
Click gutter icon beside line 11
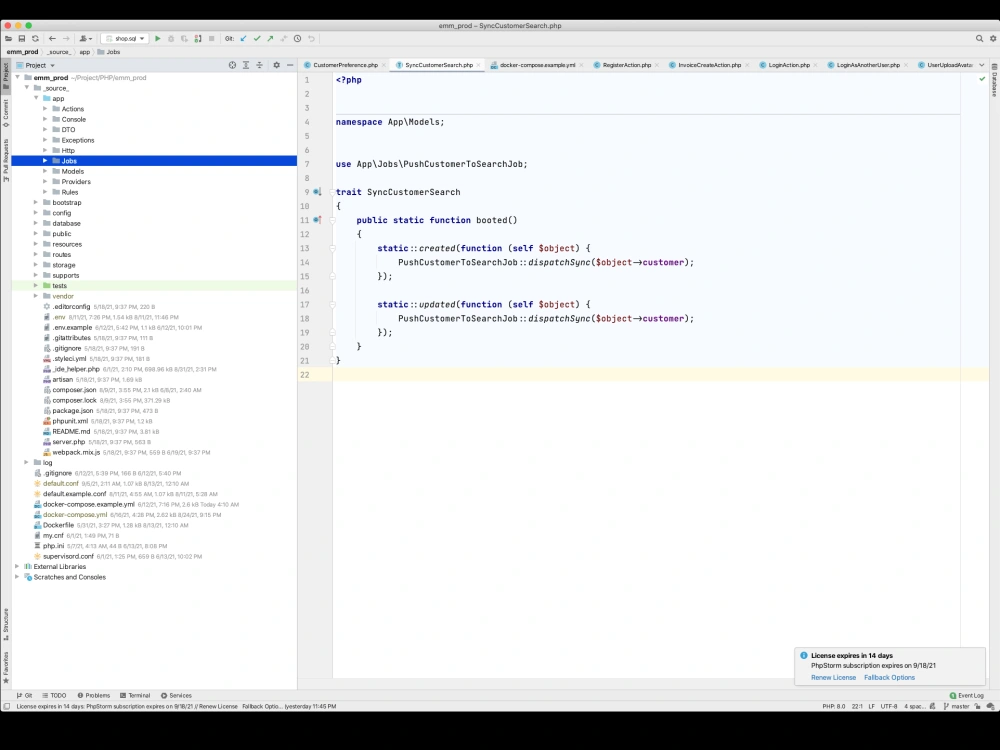coord(317,220)
